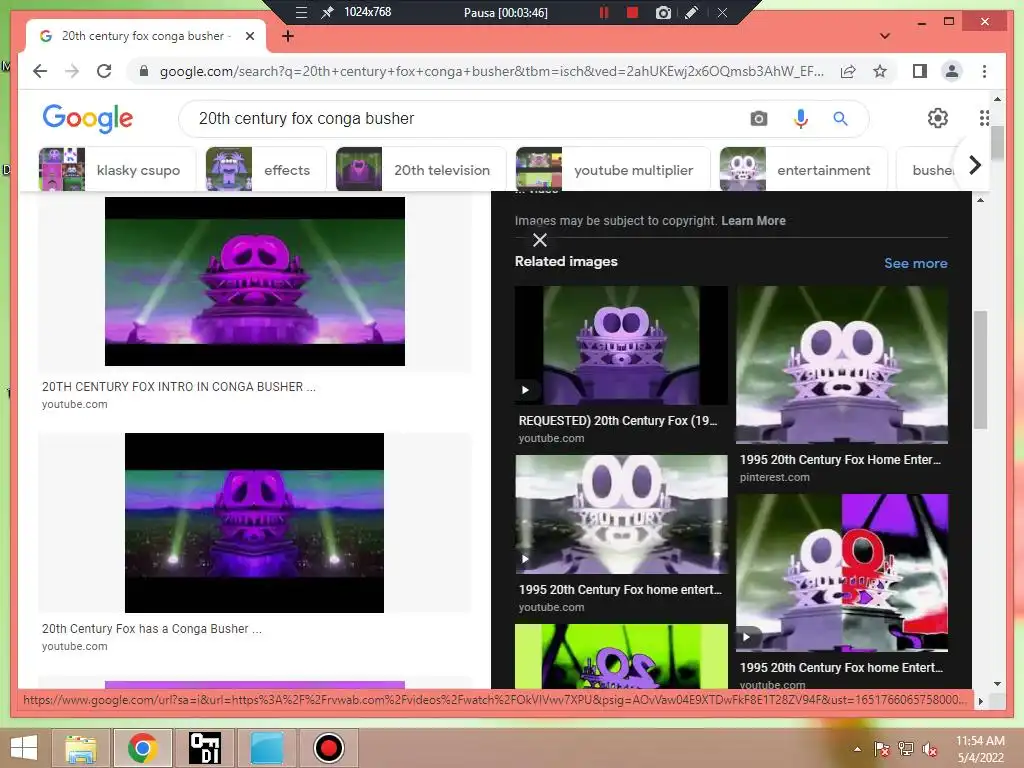Open Chrome tab search dropdown
Image resolution: width=1024 pixels, height=768 pixels.
(x=885, y=36)
